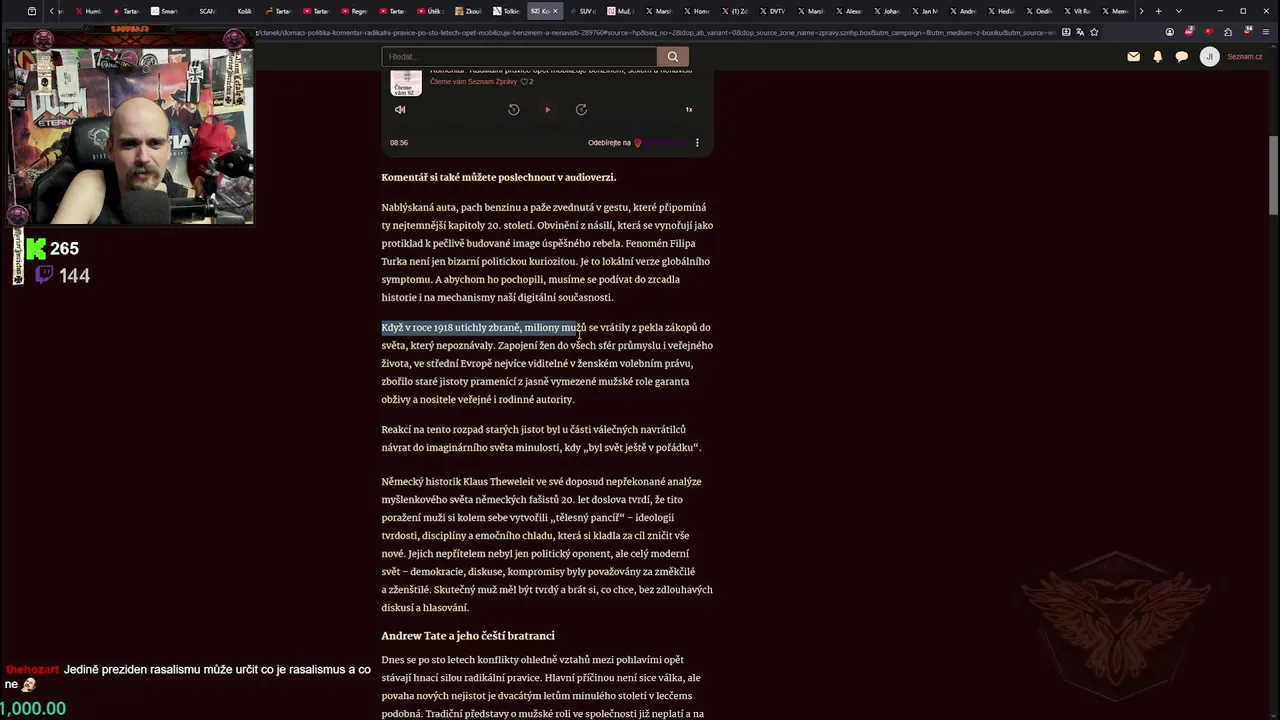Click chat username thehozart

point(33,670)
